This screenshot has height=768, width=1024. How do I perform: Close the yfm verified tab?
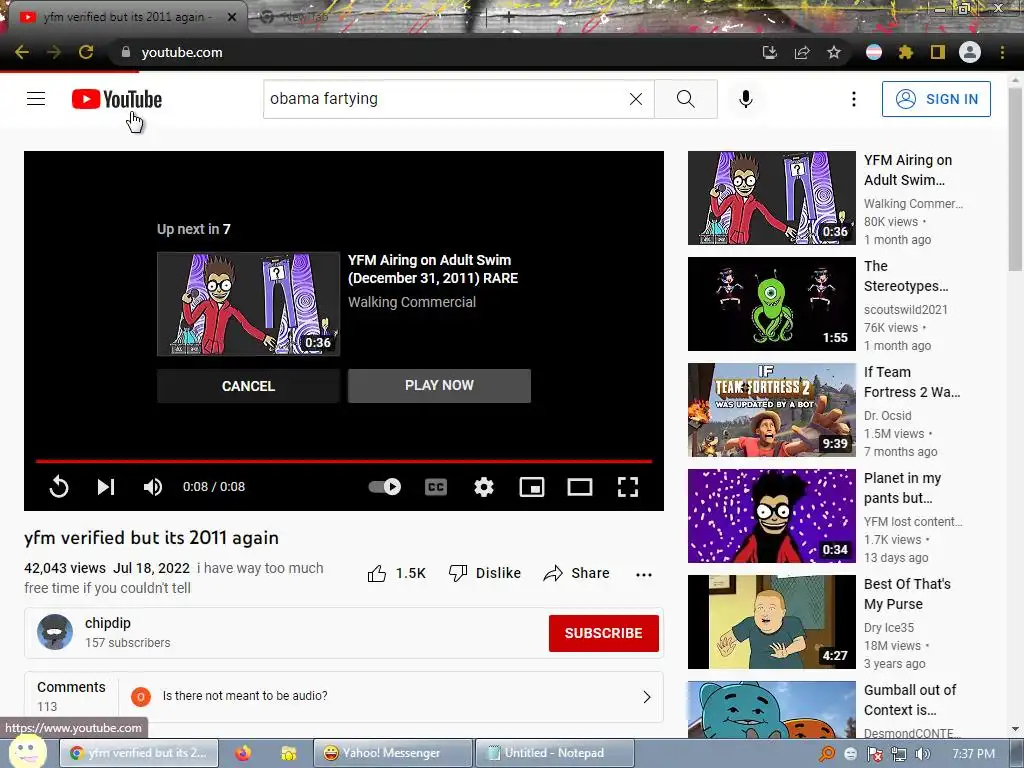click(x=232, y=17)
